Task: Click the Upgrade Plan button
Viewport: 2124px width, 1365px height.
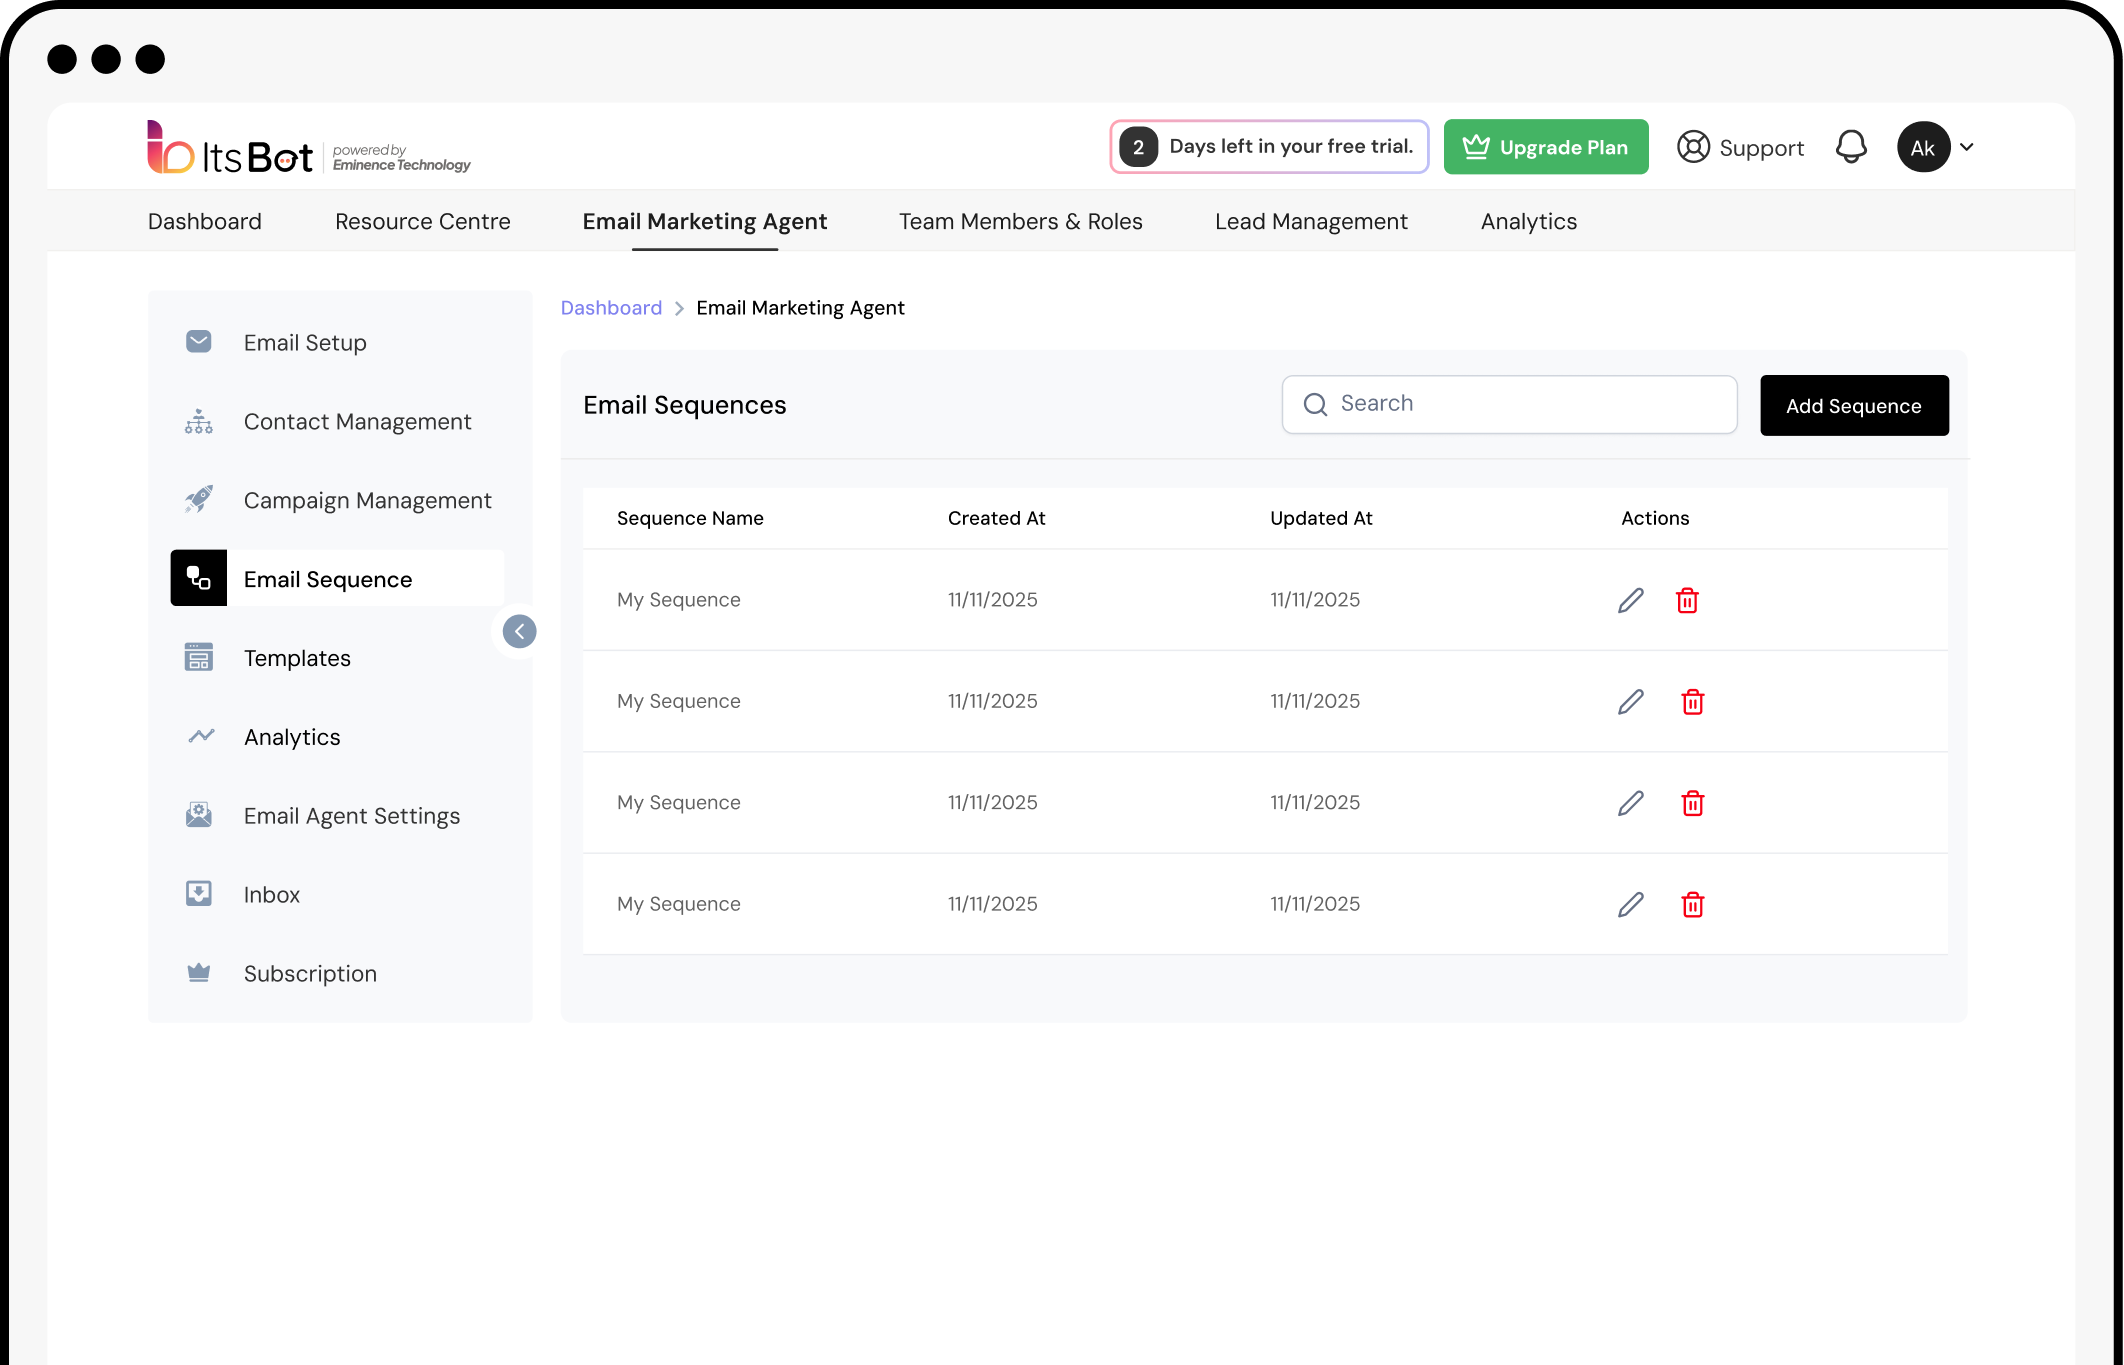Action: pos(1545,147)
